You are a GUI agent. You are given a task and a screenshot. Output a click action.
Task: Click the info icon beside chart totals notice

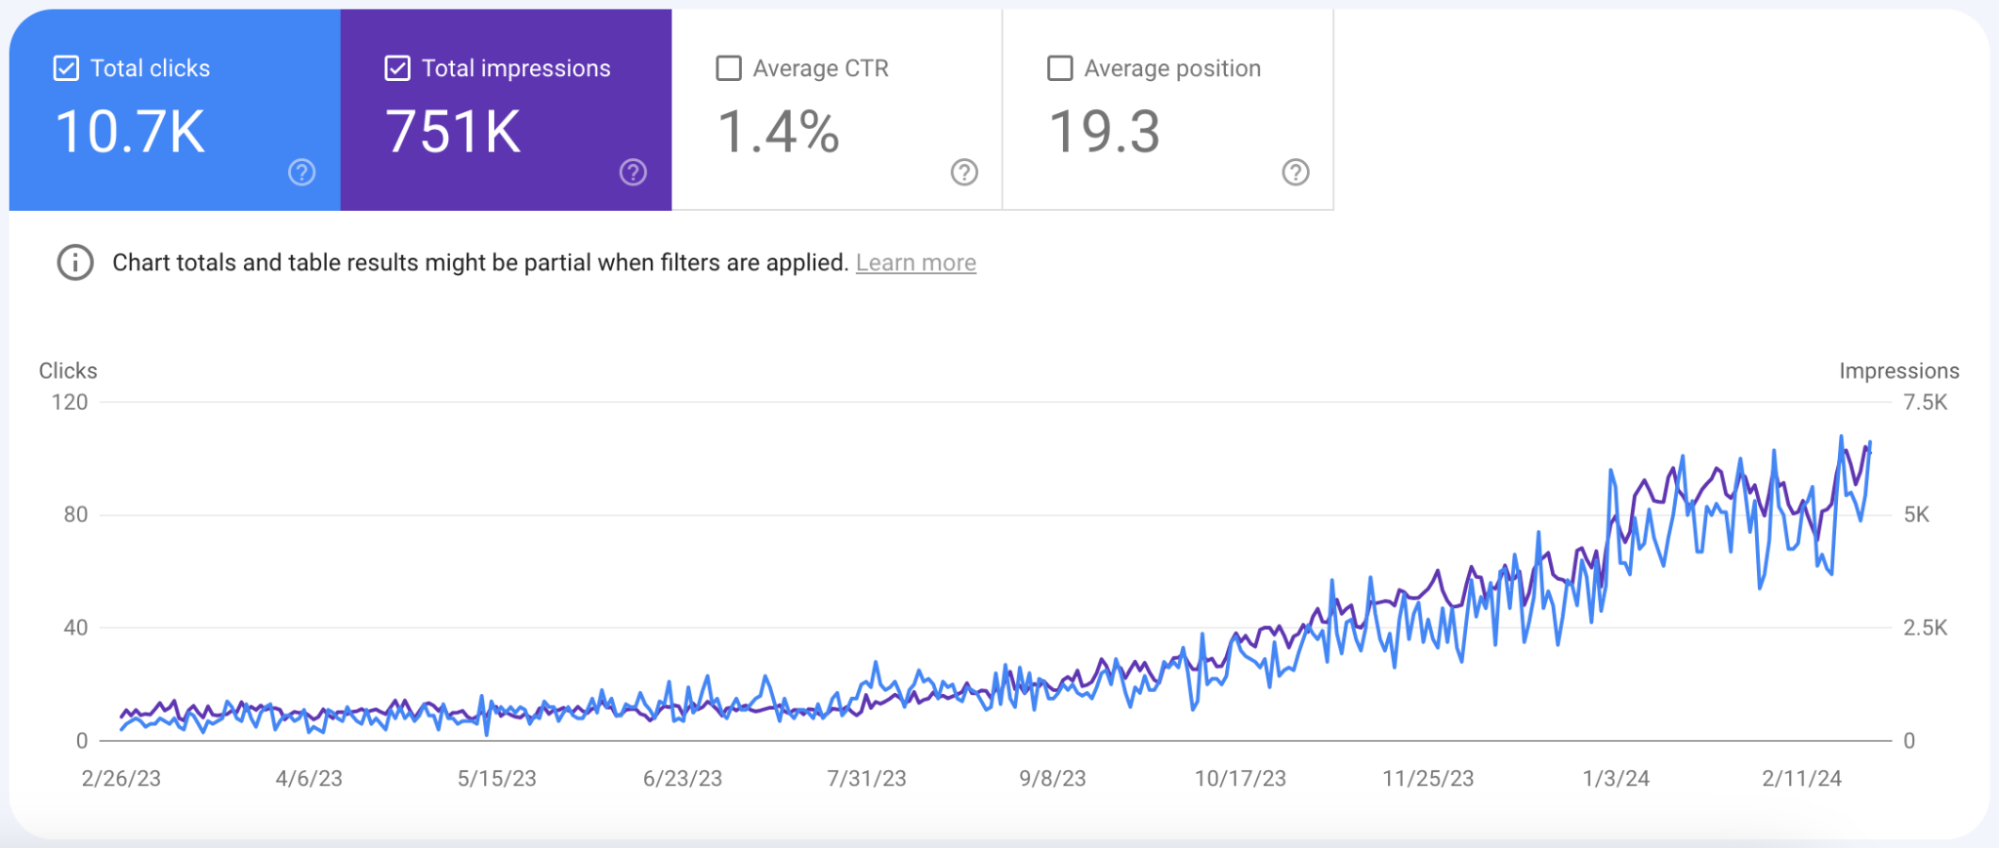(x=75, y=263)
